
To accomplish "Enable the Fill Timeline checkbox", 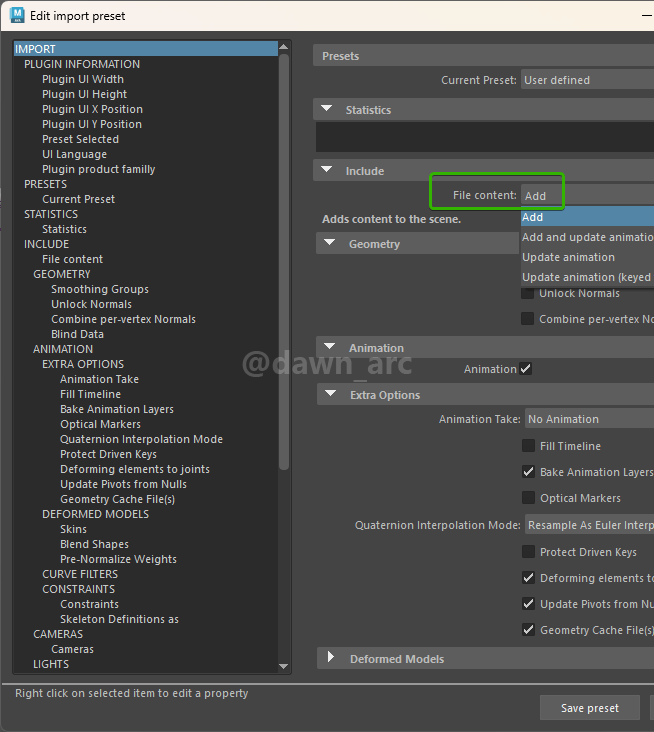I will (x=528, y=446).
